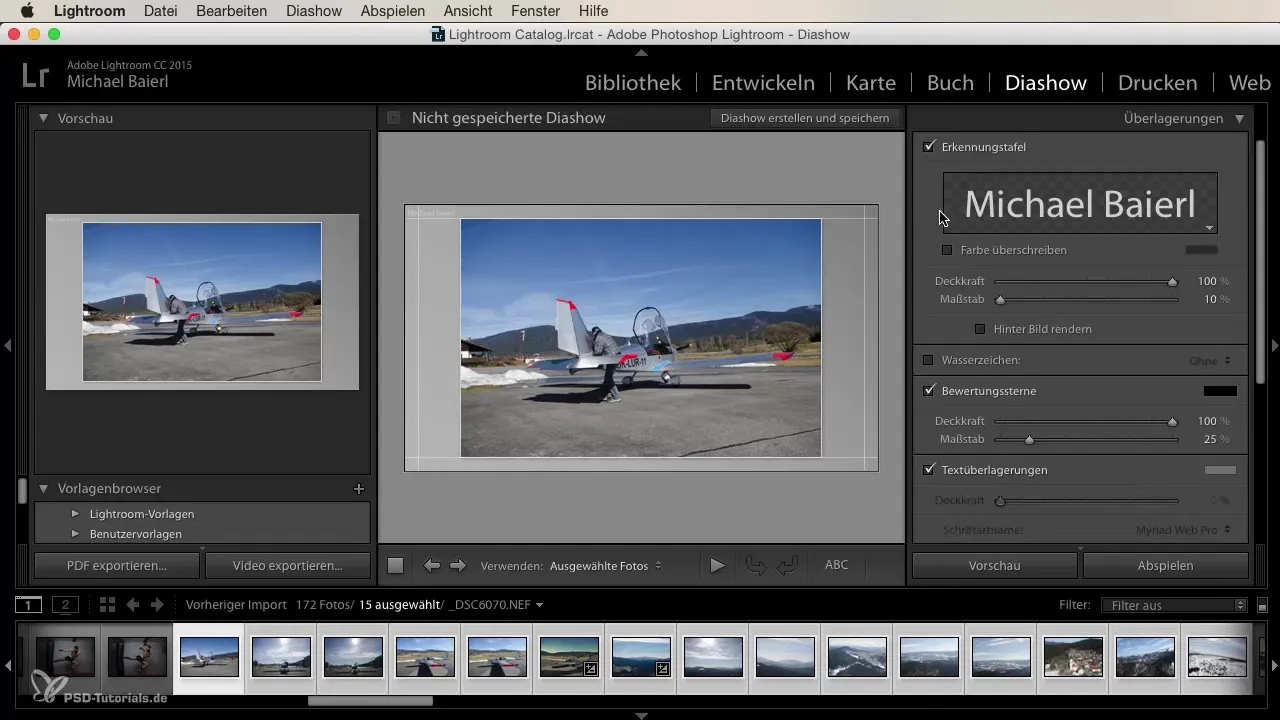Navigate forward arrow in filmstrip bar
1280x720 pixels.
click(156, 604)
